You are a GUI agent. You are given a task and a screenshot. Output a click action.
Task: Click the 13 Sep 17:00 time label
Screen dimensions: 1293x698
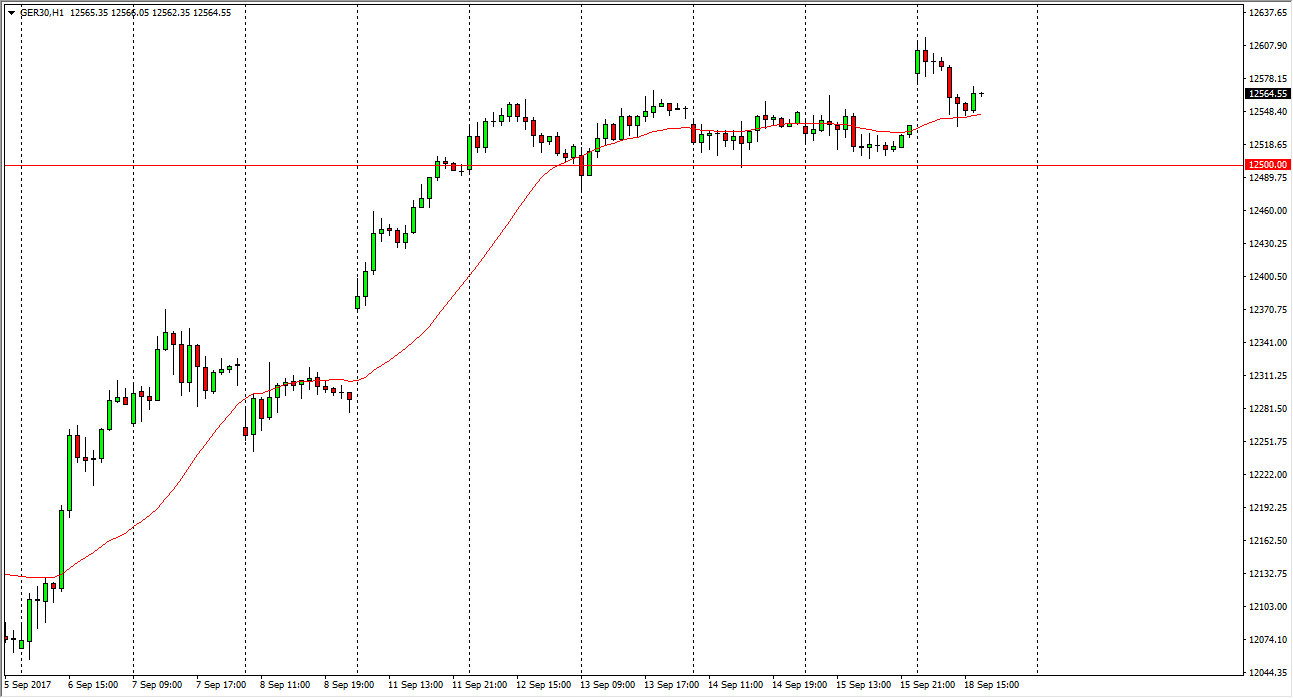coord(671,685)
